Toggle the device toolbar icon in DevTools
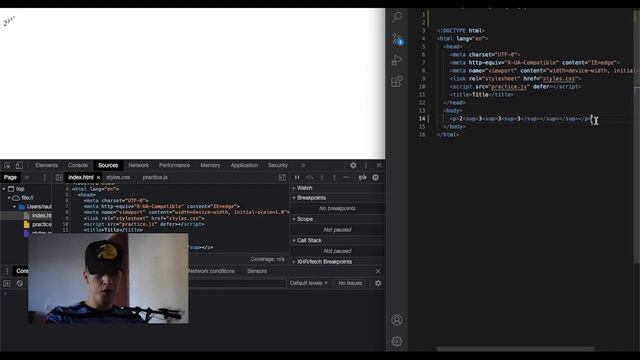The width and height of the screenshot is (640, 360). coord(19,165)
